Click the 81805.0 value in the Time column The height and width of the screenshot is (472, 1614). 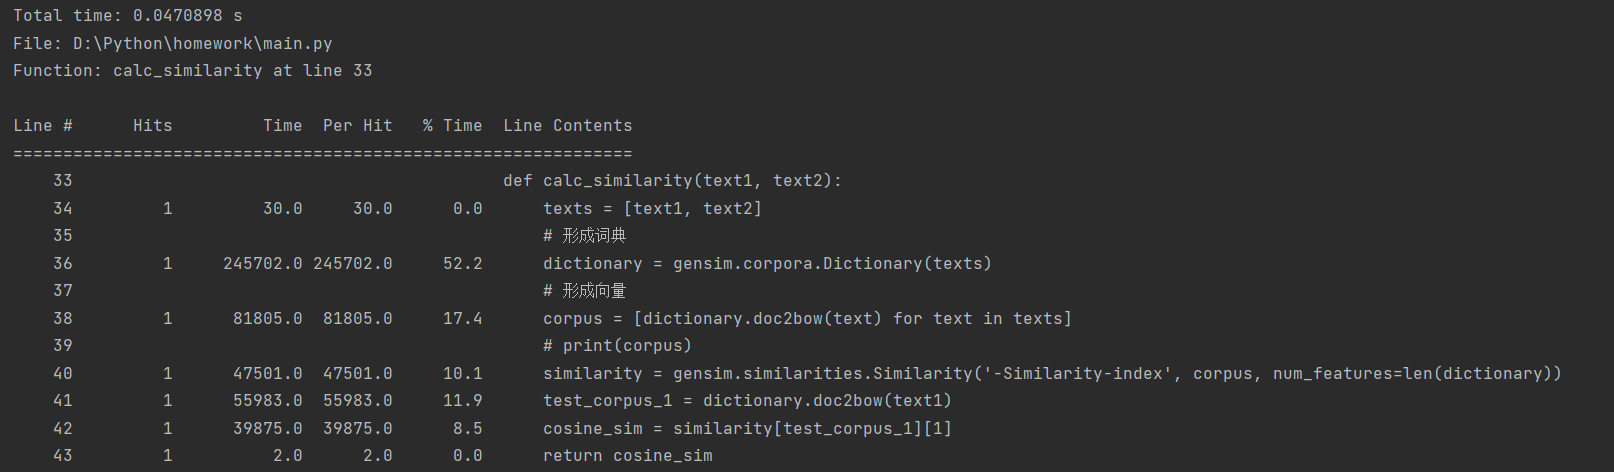pos(267,319)
